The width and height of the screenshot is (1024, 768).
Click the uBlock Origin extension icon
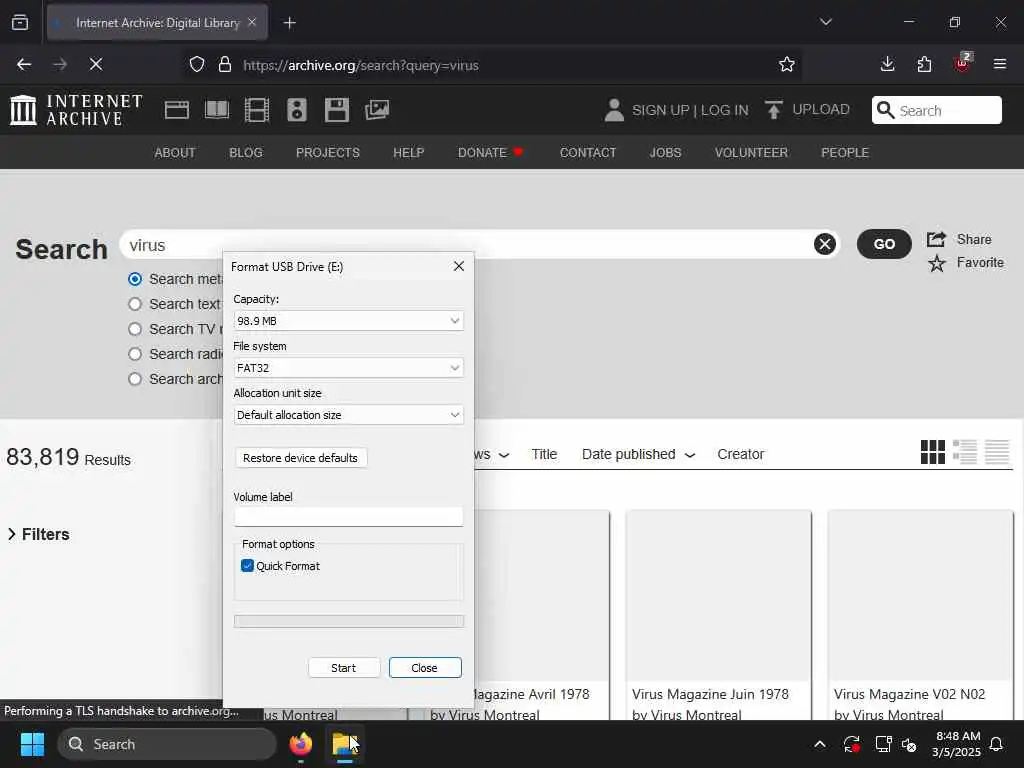coord(963,63)
